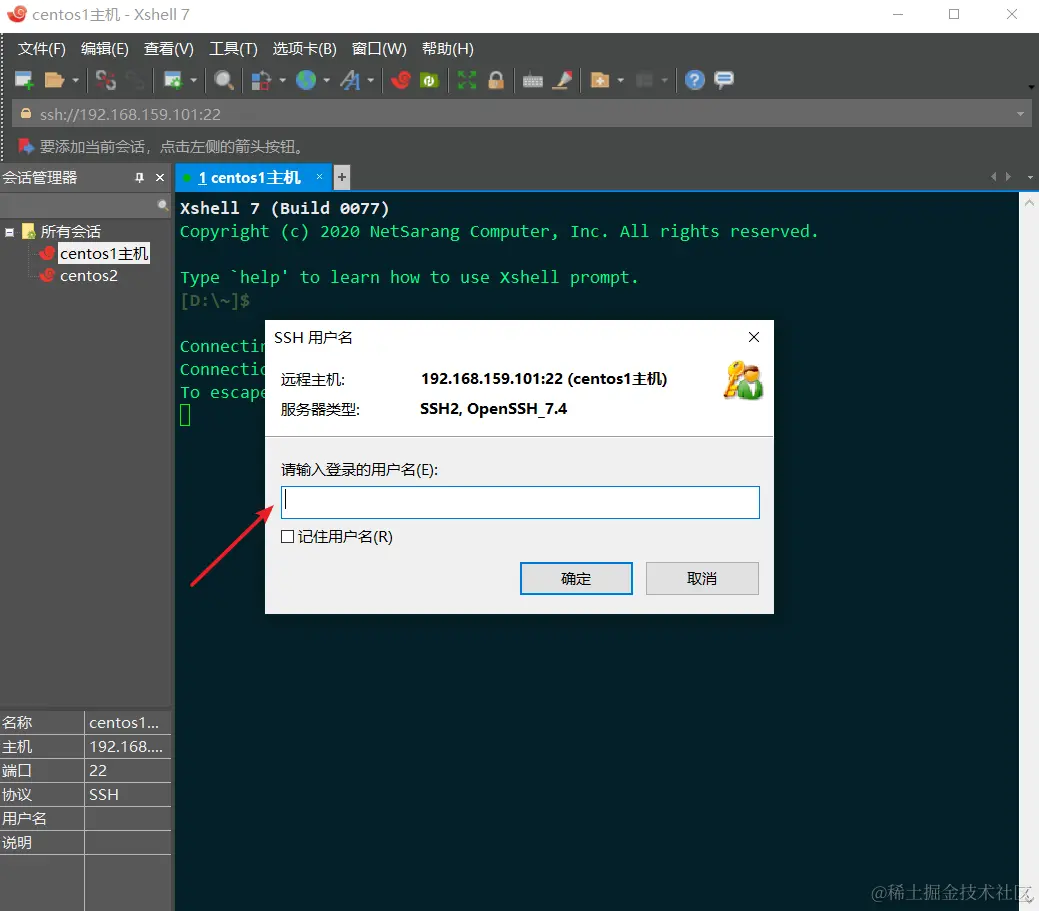1039x911 pixels.
Task: Launch the green Xftp icon
Action: pos(429,80)
